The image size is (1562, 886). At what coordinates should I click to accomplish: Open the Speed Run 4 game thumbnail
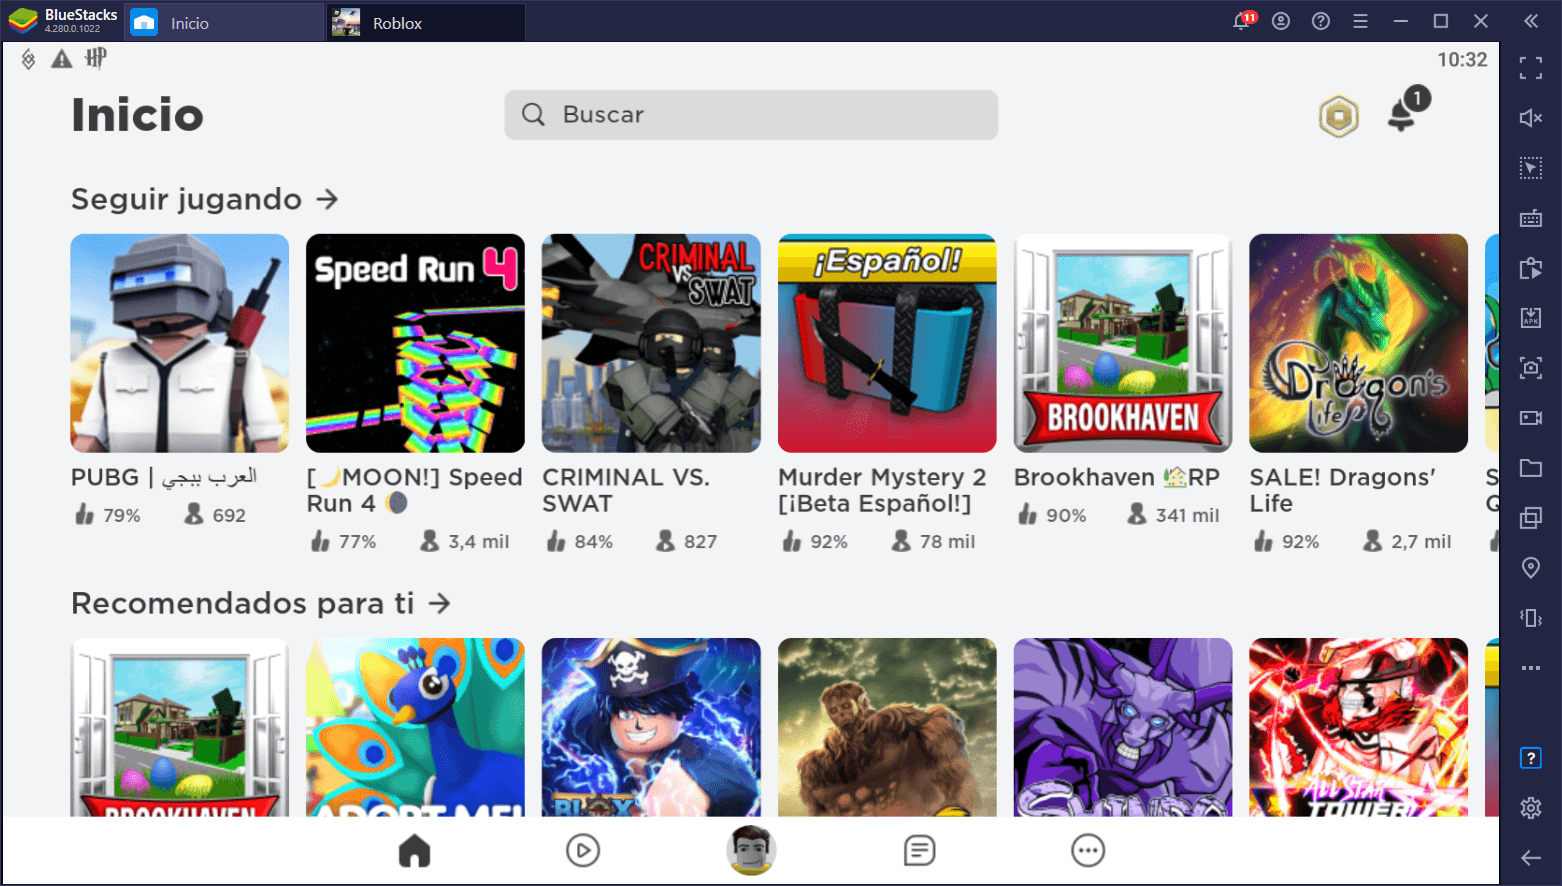point(415,343)
